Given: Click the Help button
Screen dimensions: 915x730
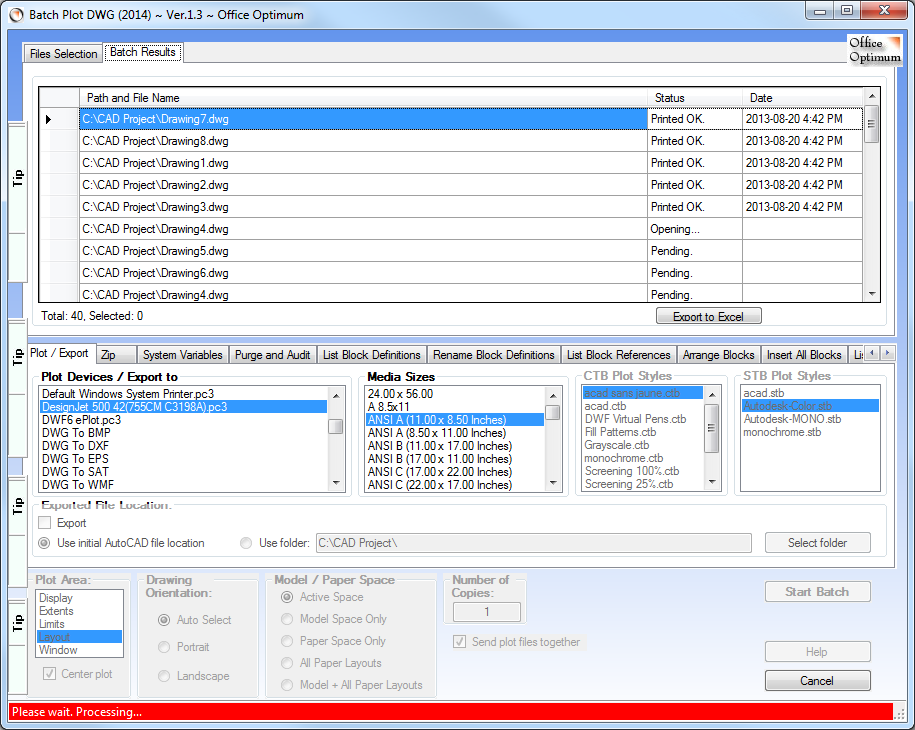Looking at the screenshot, I should 817,652.
